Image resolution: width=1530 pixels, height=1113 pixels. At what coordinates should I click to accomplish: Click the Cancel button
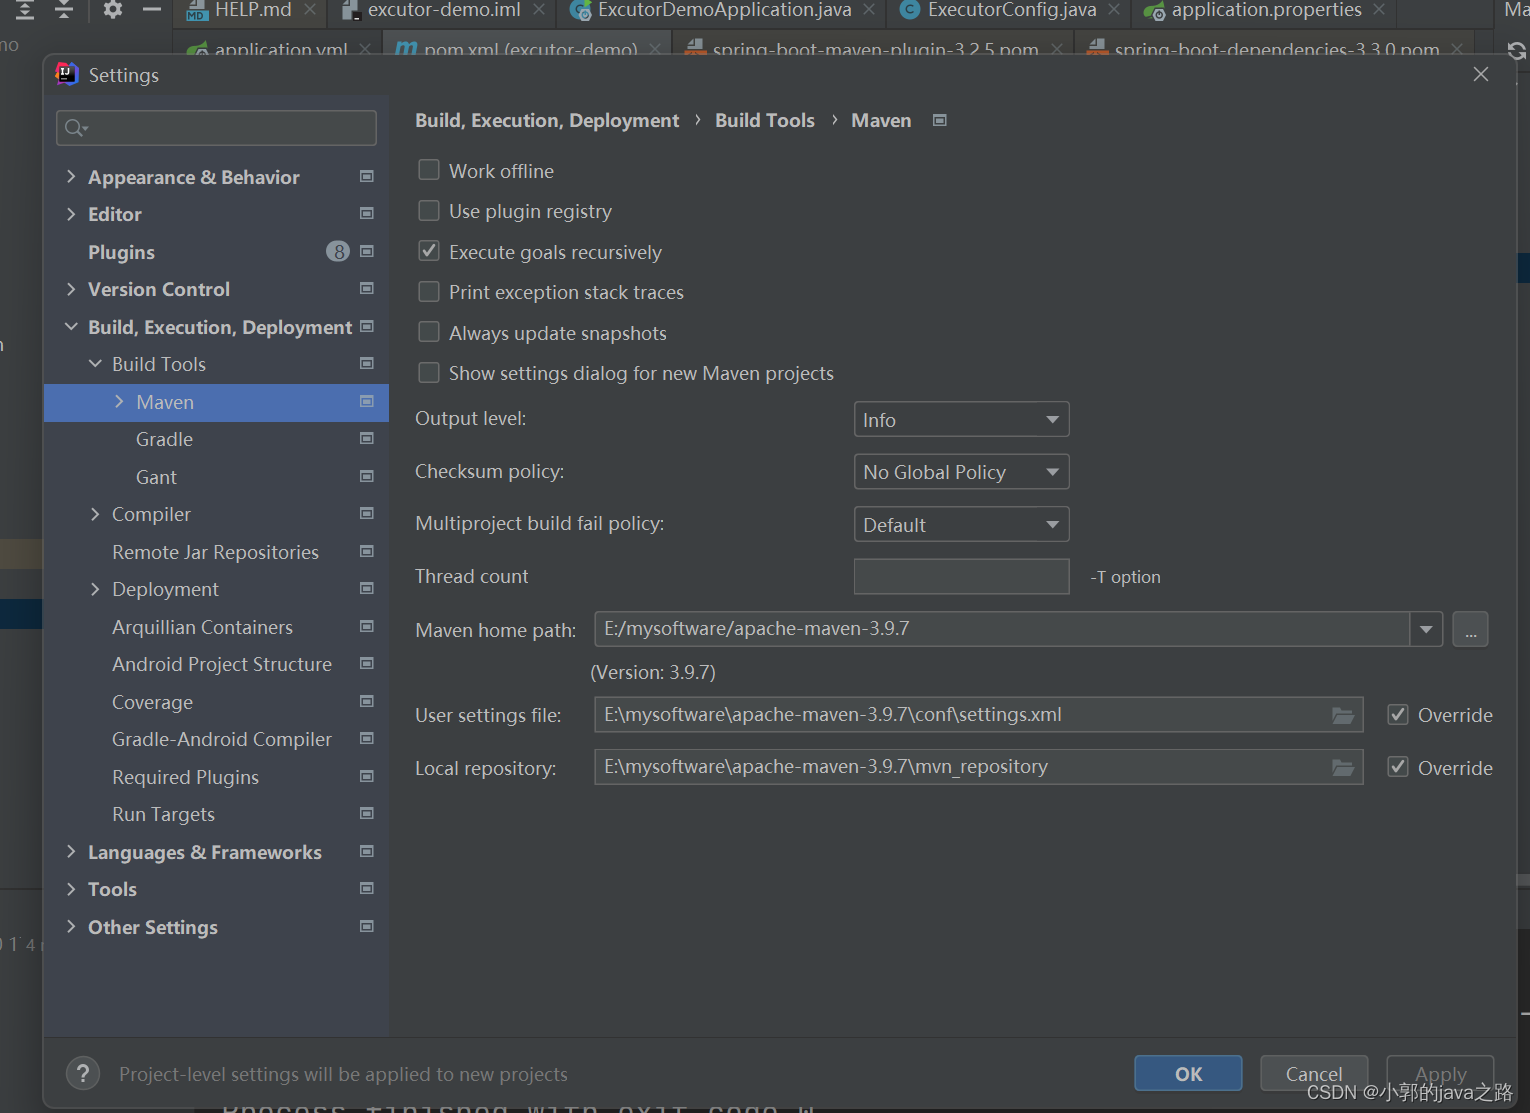point(1314,1074)
